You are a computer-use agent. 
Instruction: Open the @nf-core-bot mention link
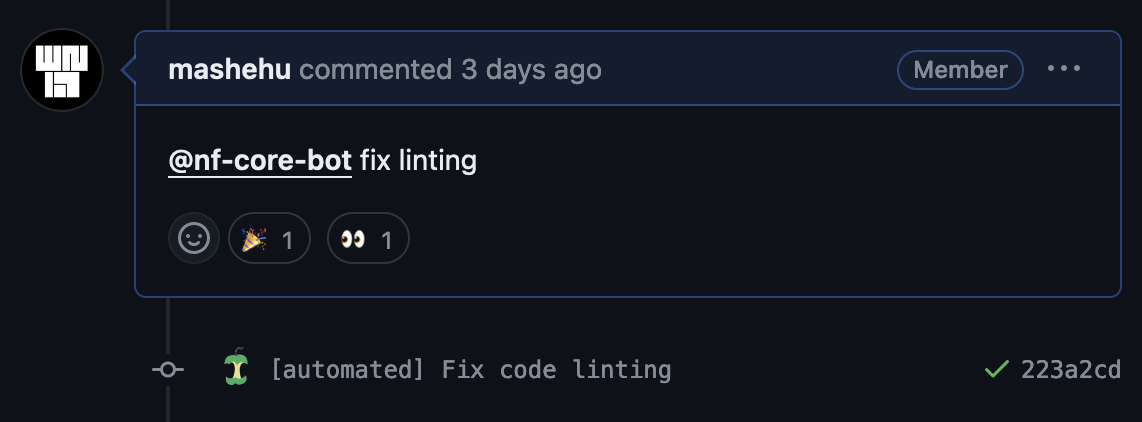260,160
